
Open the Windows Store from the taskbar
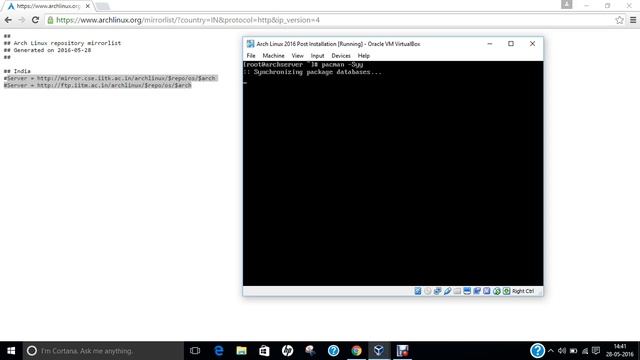(x=264, y=351)
